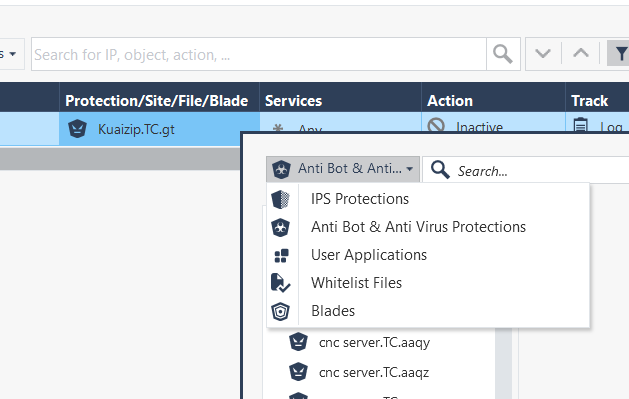Select cnc server.TC.aaqz list item

point(373,372)
